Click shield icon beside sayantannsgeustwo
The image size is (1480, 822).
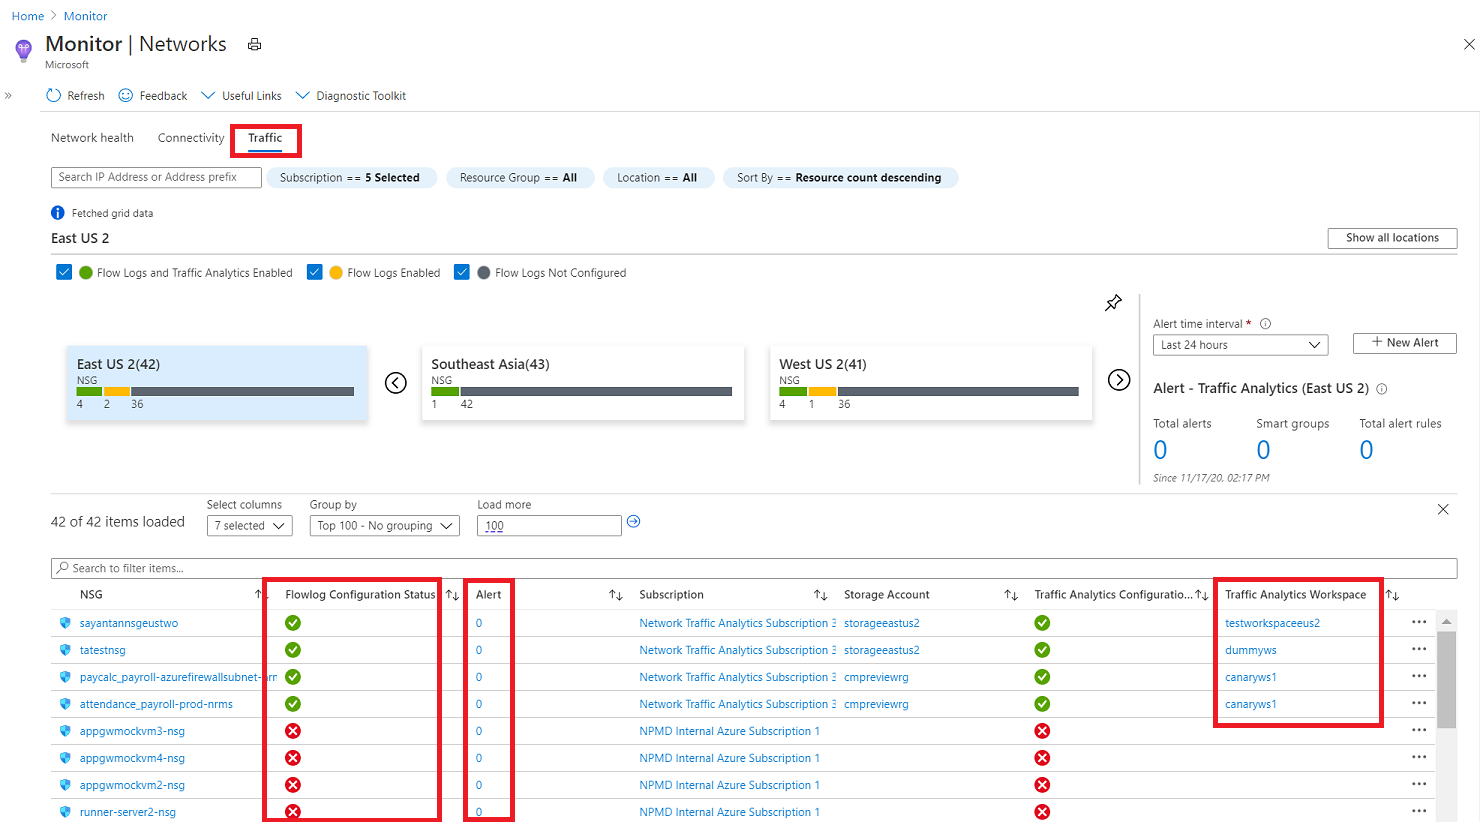65,623
